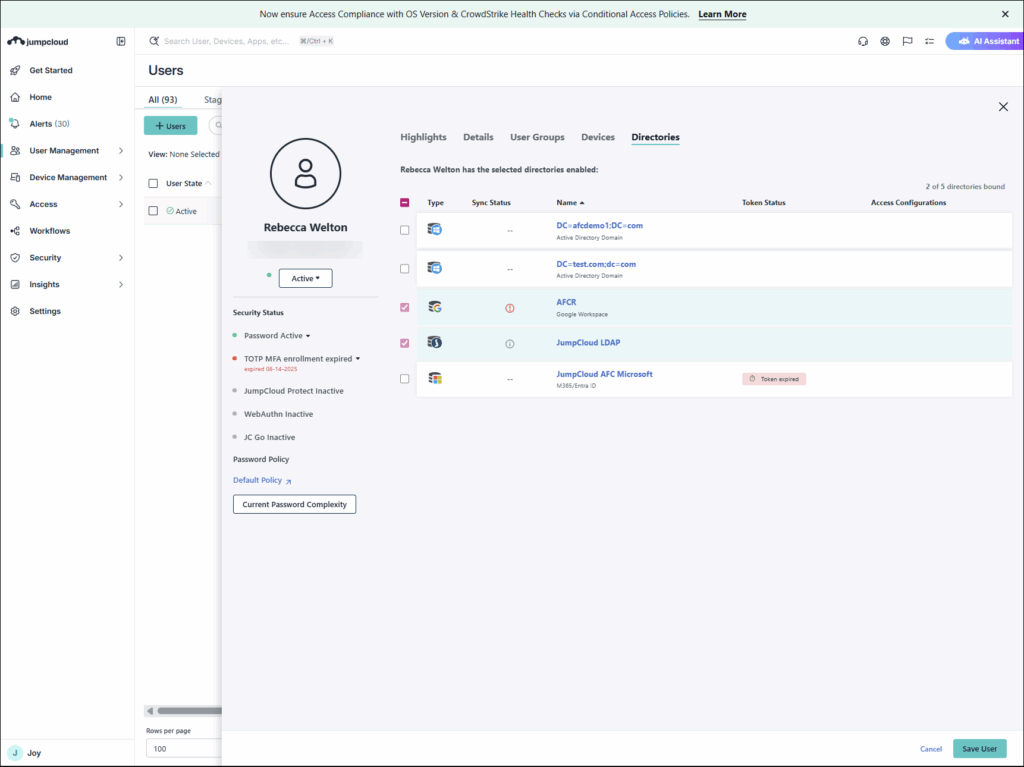Open the User Groups tab
Viewport: 1024px width, 767px height.
(x=537, y=137)
